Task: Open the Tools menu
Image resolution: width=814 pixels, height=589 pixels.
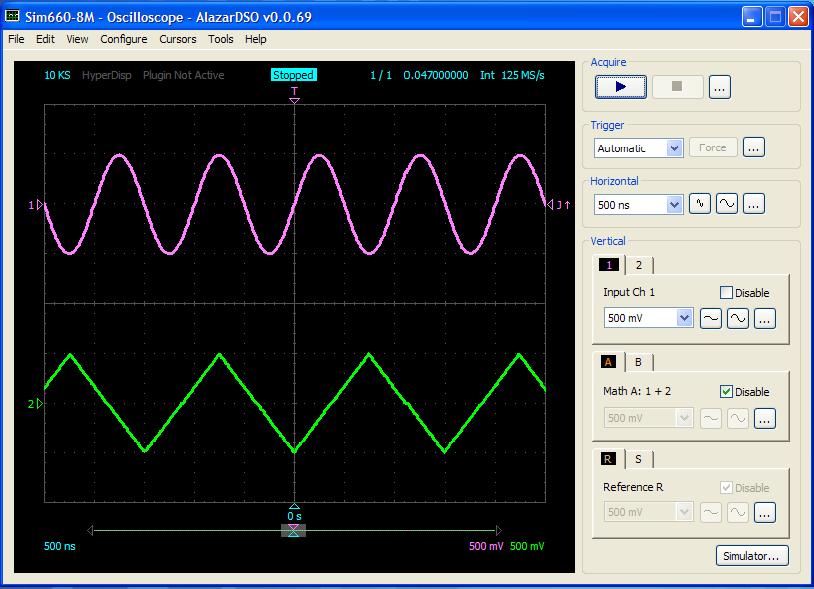Action: (x=221, y=39)
